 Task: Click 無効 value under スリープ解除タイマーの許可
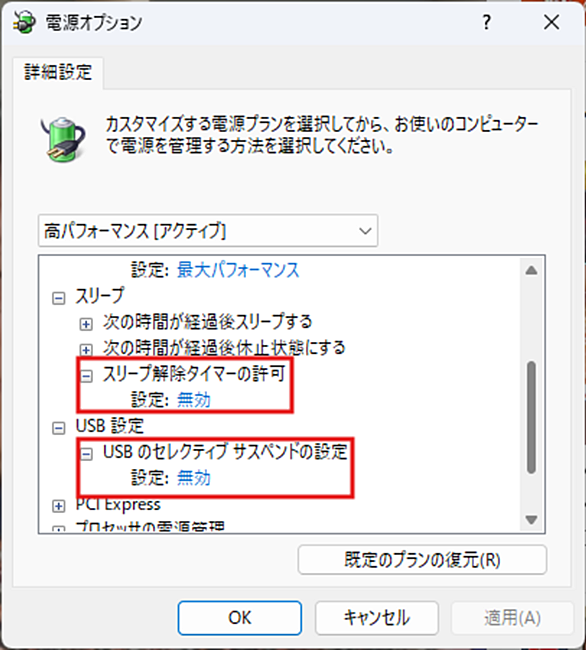tap(194, 400)
